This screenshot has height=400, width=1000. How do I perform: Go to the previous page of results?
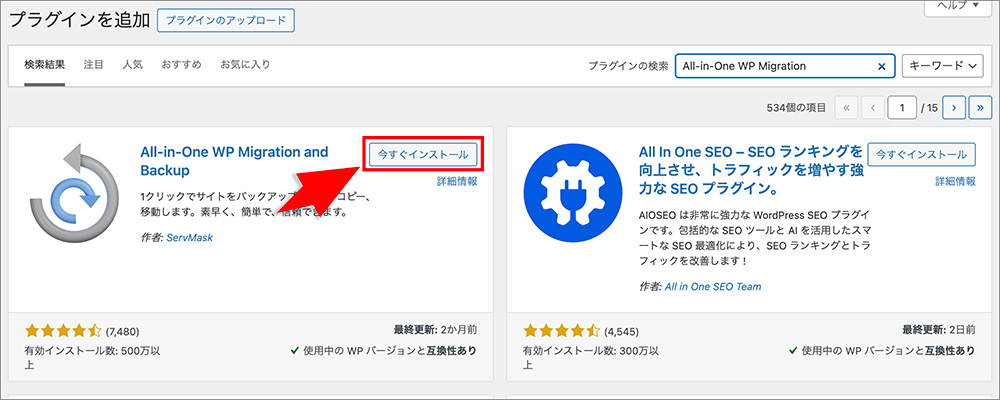pyautogui.click(x=872, y=108)
